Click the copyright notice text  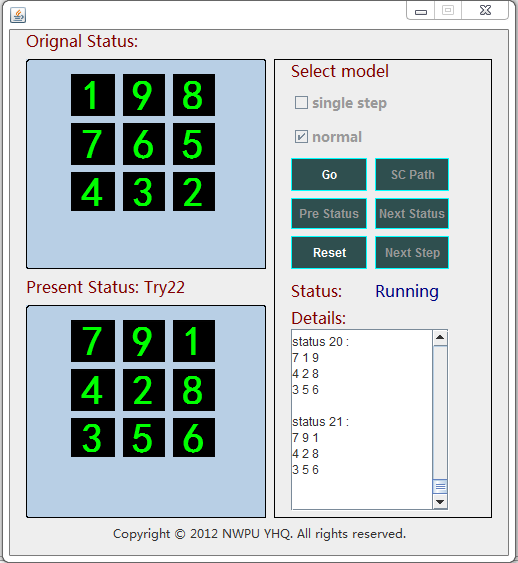click(260, 534)
